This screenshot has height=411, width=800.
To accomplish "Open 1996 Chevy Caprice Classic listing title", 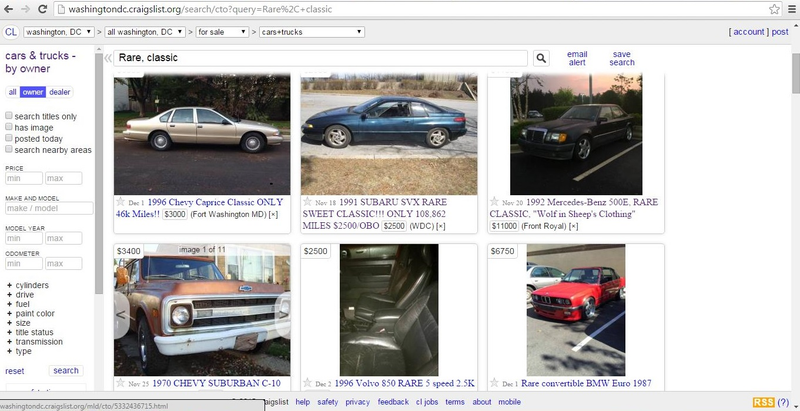I will pos(199,208).
